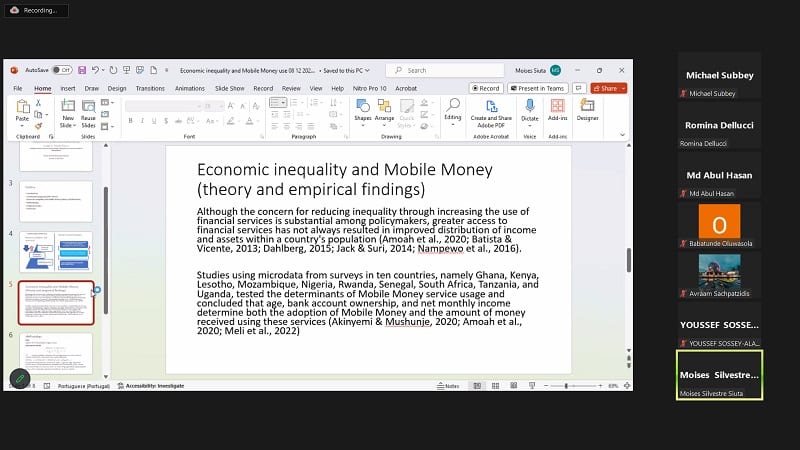The image size is (800, 450).
Task: Adjust the zoom slider in status bar
Action: coord(566,386)
